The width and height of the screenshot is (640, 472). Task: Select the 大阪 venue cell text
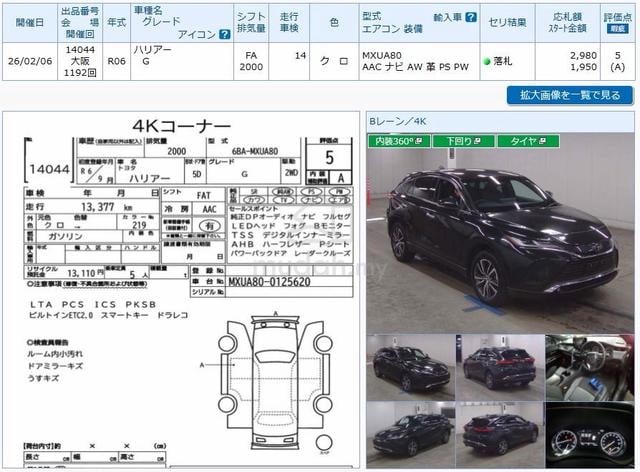coord(80,61)
